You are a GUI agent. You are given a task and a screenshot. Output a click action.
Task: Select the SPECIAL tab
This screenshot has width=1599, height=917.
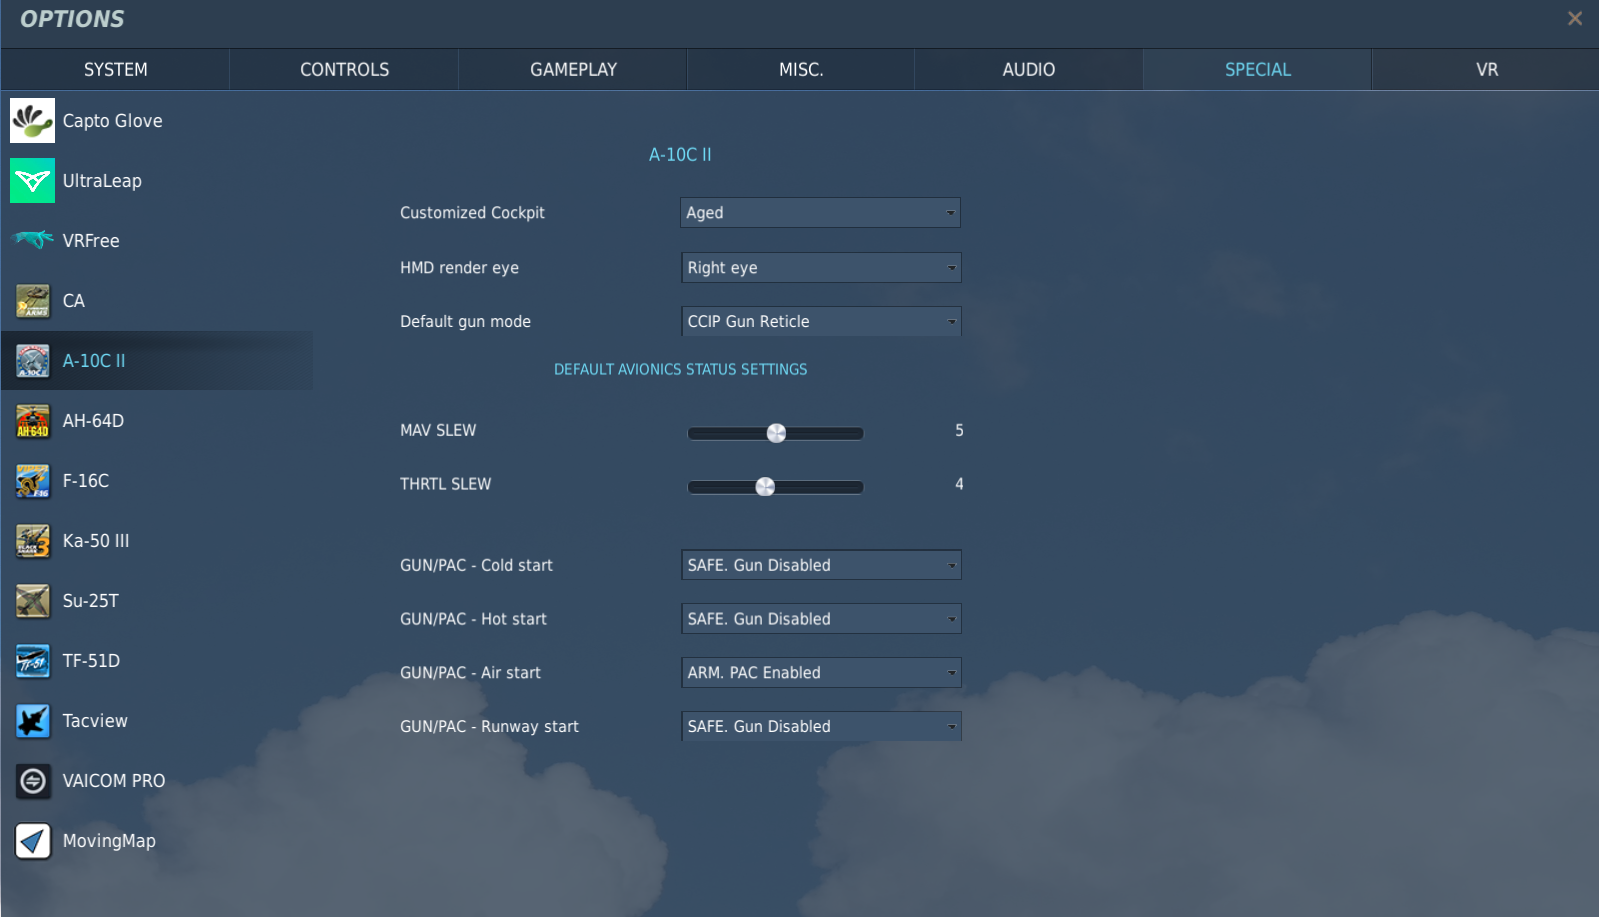1258,70
